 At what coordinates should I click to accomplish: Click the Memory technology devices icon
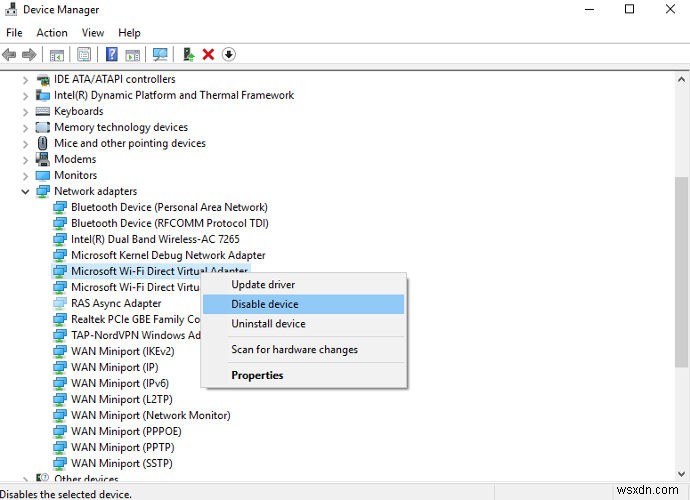pos(43,127)
